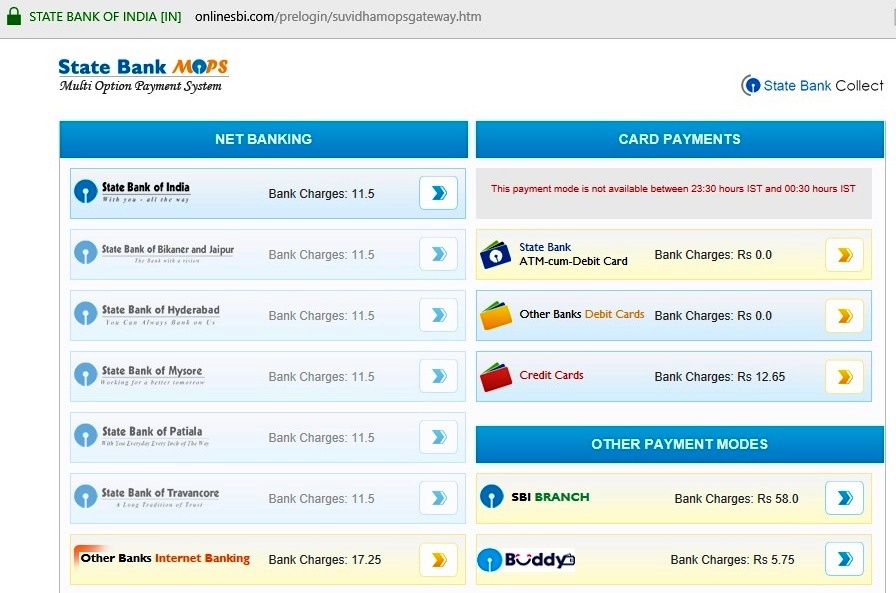896x593 pixels.
Task: Click the SBI Branch round logo icon
Action: tap(491, 496)
